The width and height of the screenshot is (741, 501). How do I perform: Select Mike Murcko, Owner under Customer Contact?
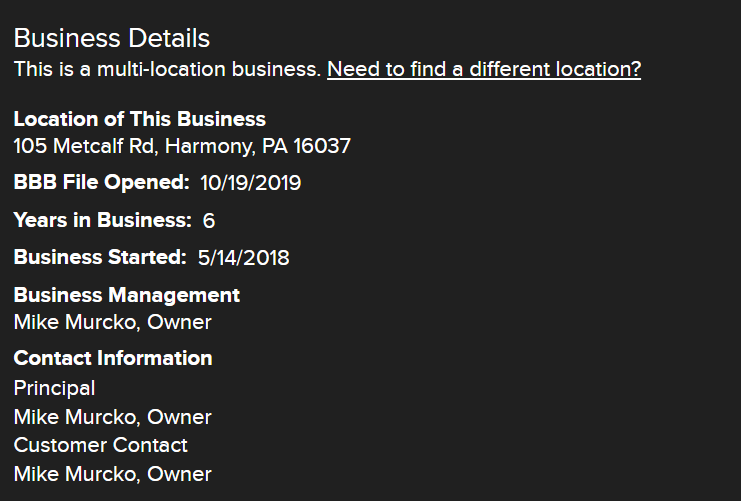point(112,475)
